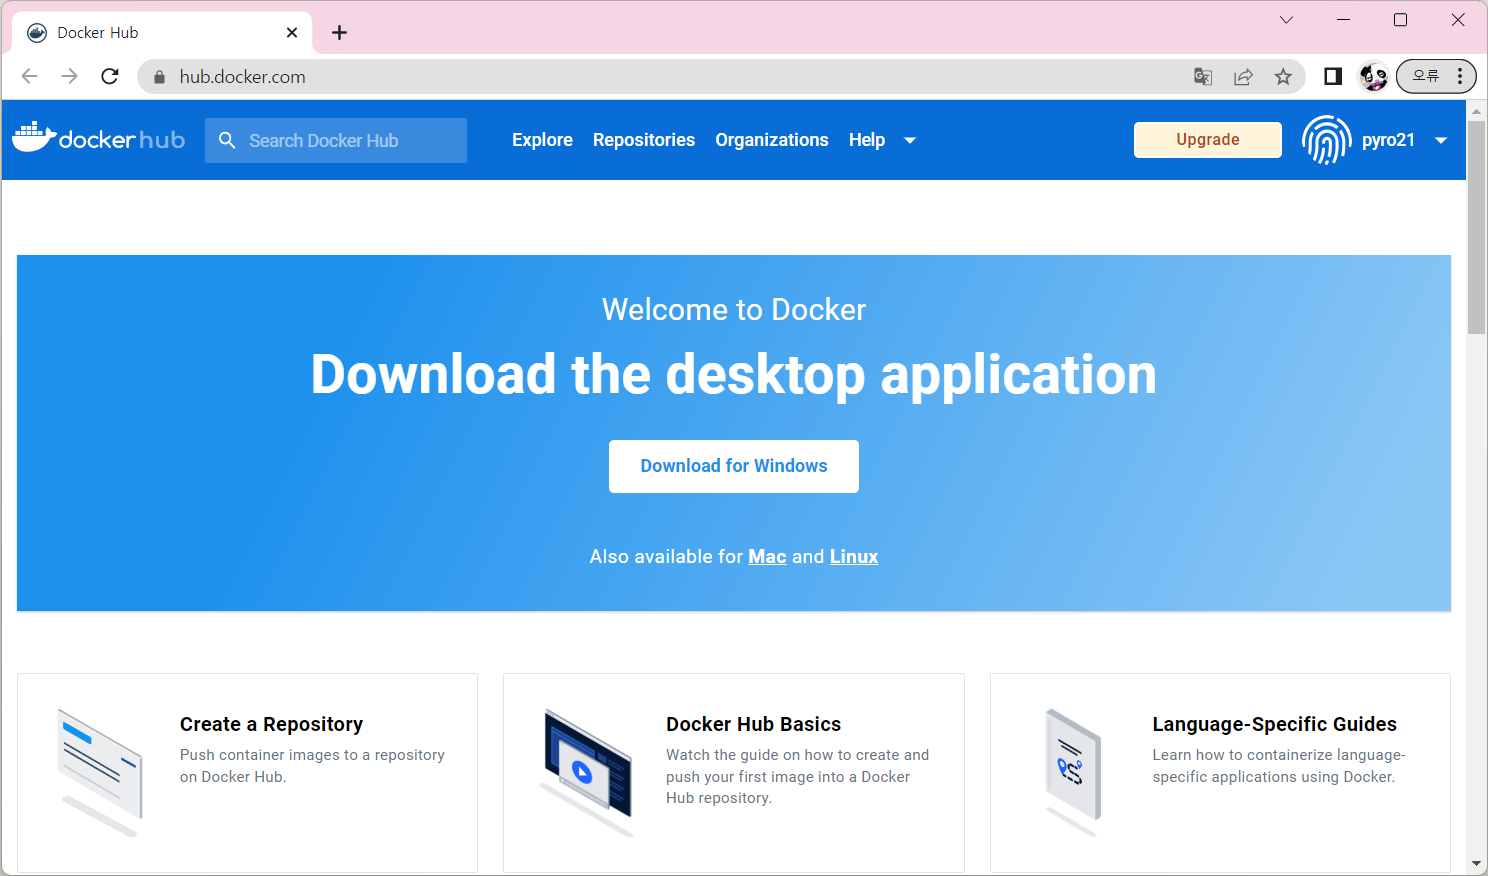Screen dimensions: 1488x876
Task: Click the search magnifier icon
Action: (x=227, y=140)
